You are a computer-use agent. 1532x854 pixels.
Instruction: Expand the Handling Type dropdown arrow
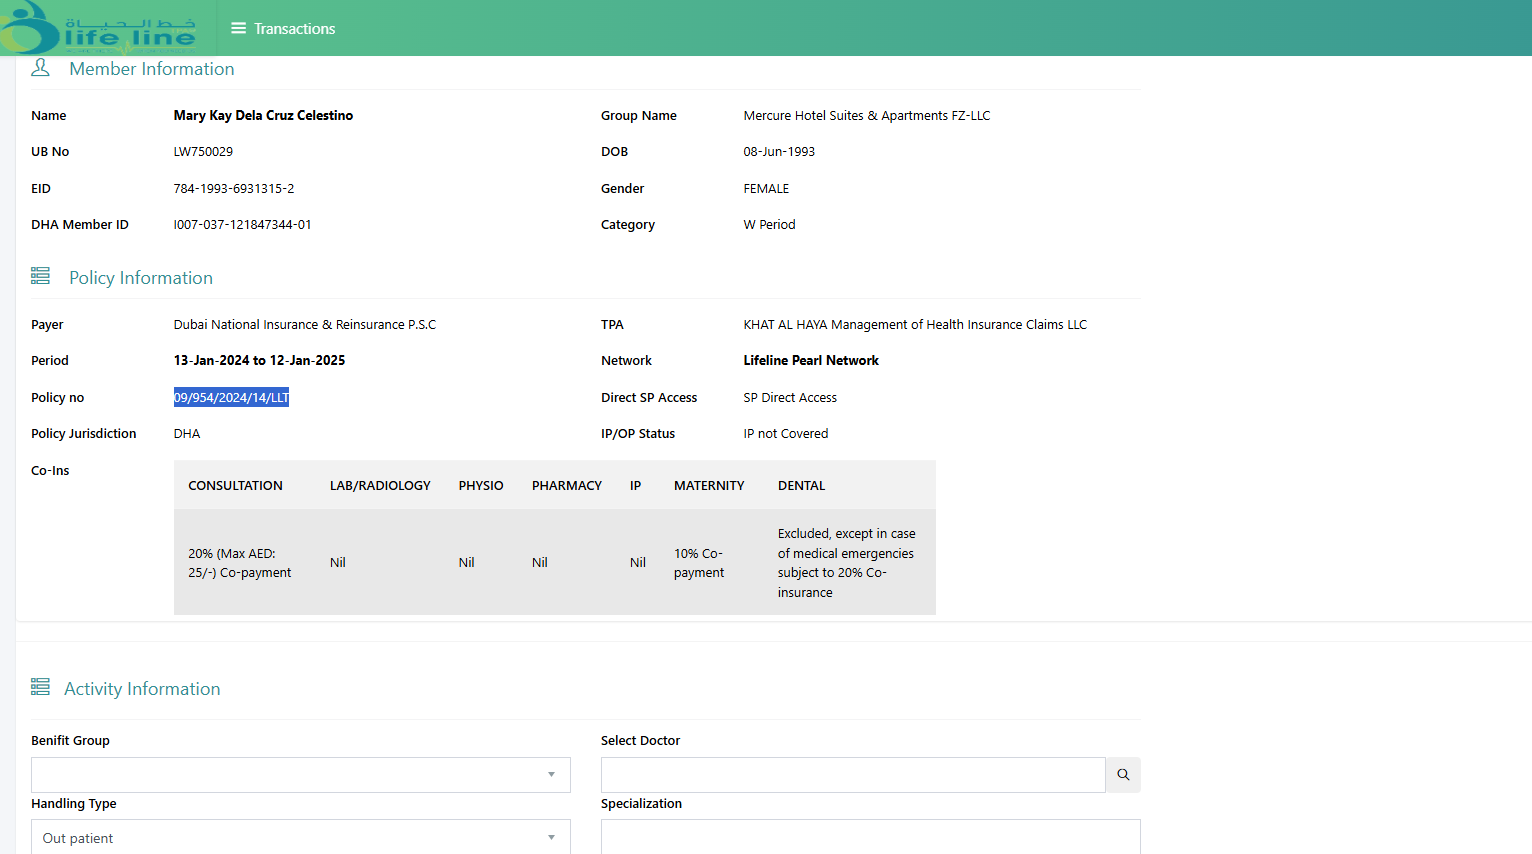551,838
